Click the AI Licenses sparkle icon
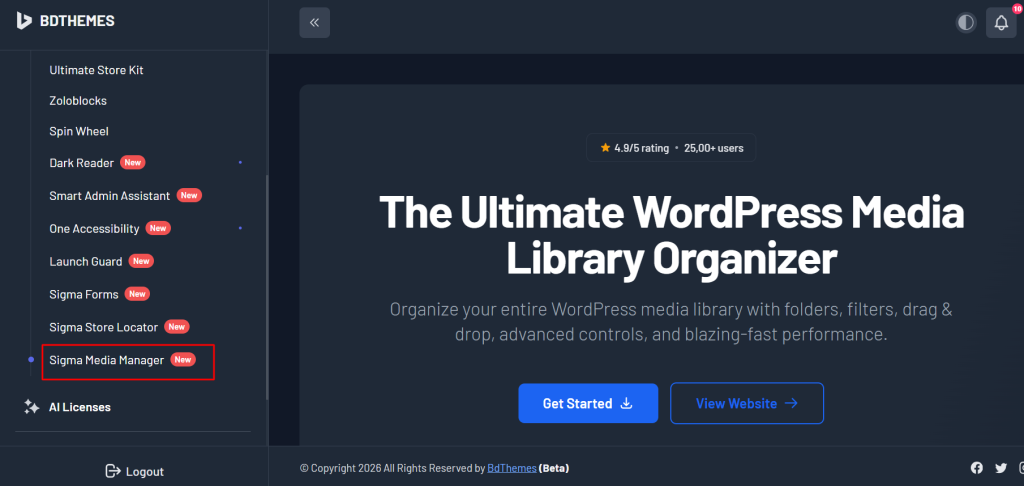The image size is (1024, 486). [x=32, y=407]
